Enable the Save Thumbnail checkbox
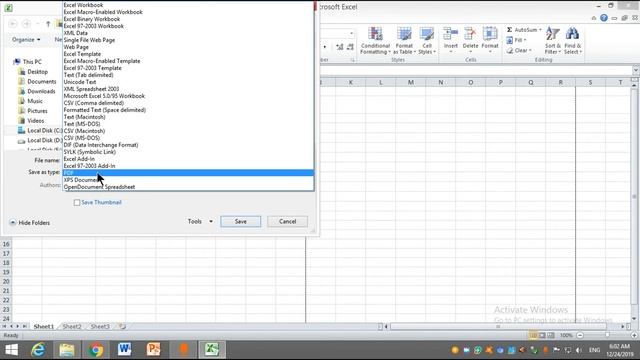The image size is (640, 360). click(x=77, y=202)
